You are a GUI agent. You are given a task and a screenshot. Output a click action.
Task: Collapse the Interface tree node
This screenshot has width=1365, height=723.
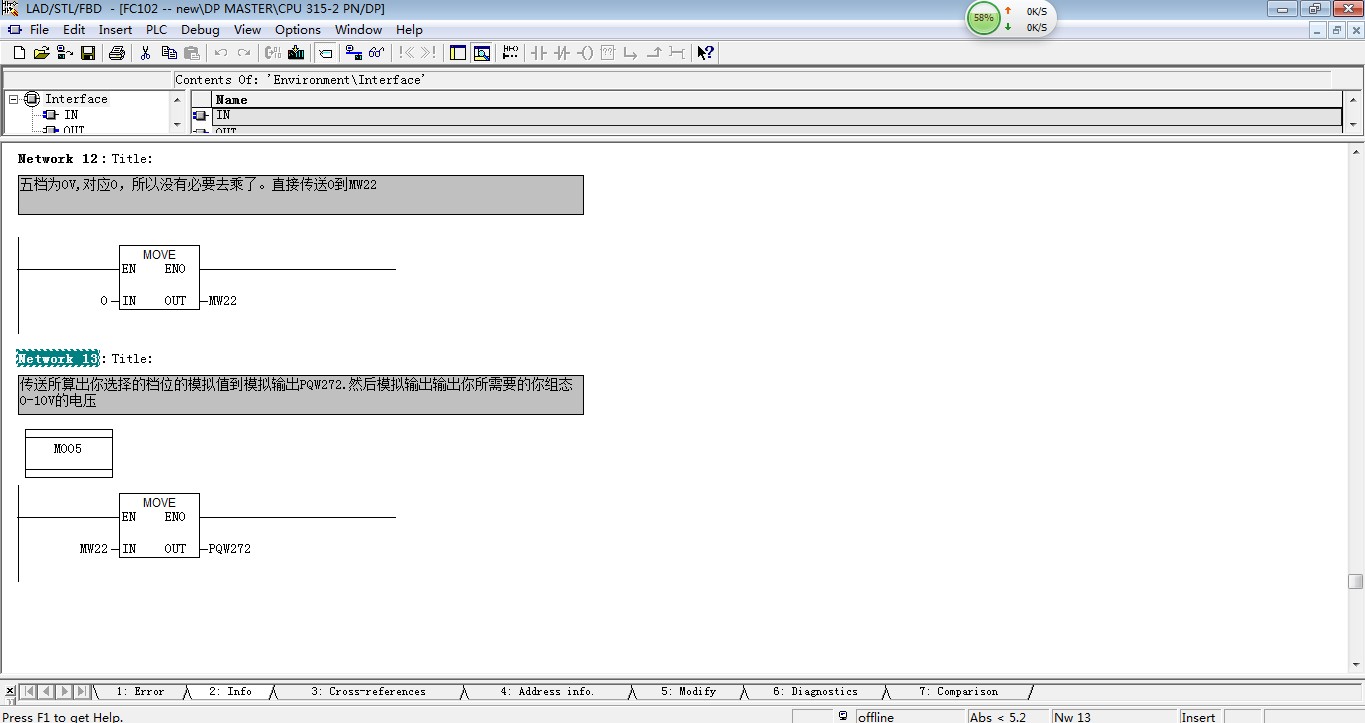[14, 99]
